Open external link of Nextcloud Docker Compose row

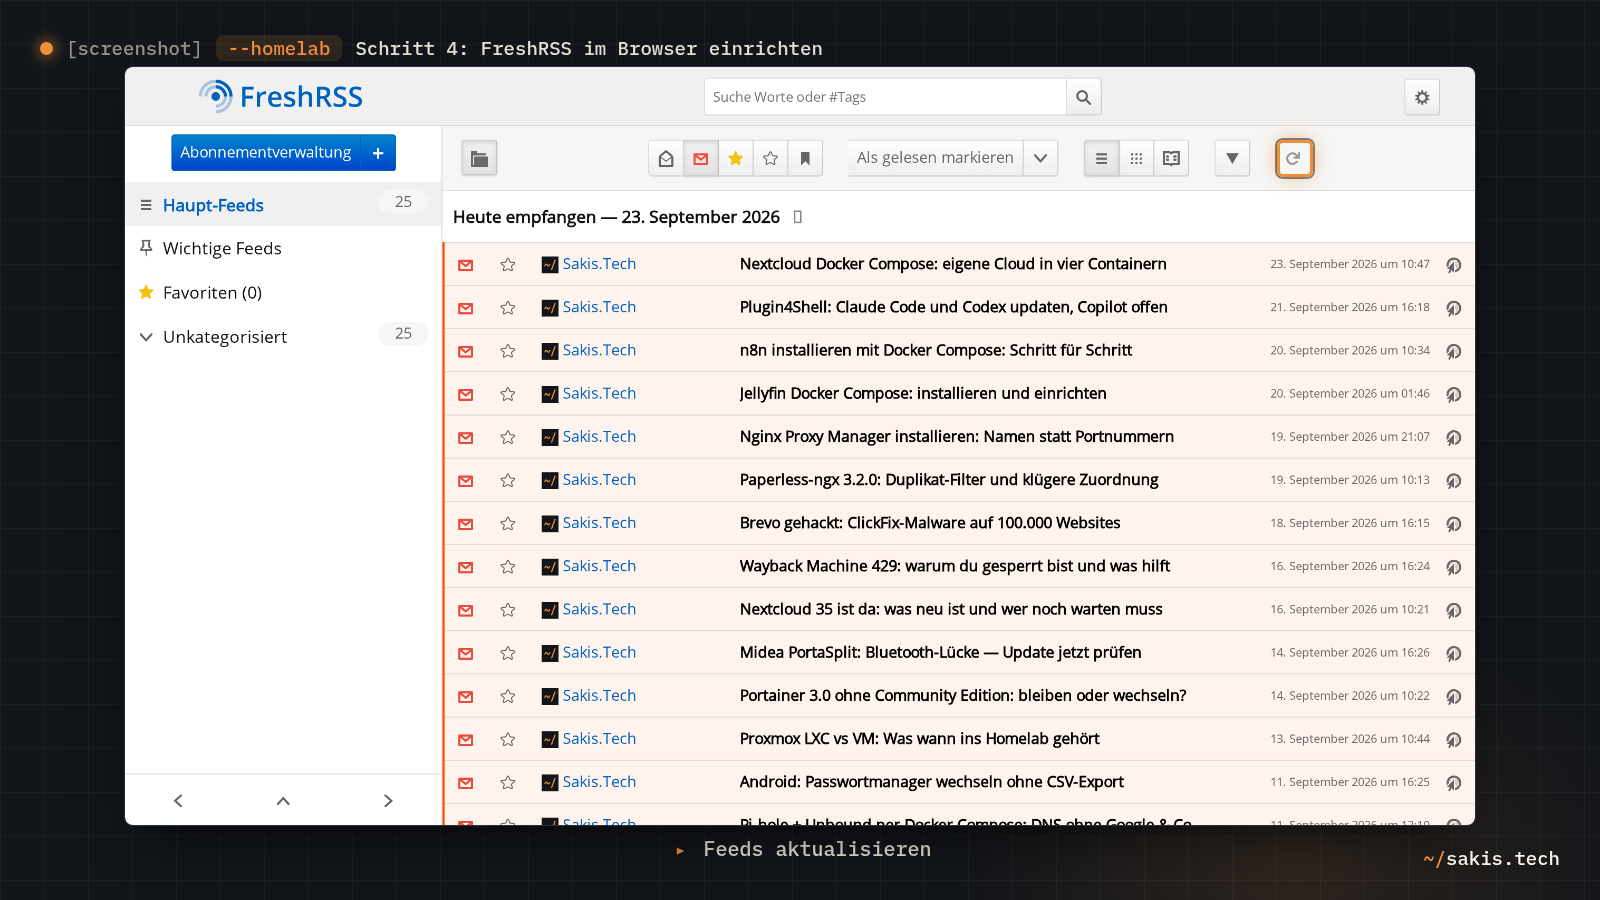pos(1454,265)
